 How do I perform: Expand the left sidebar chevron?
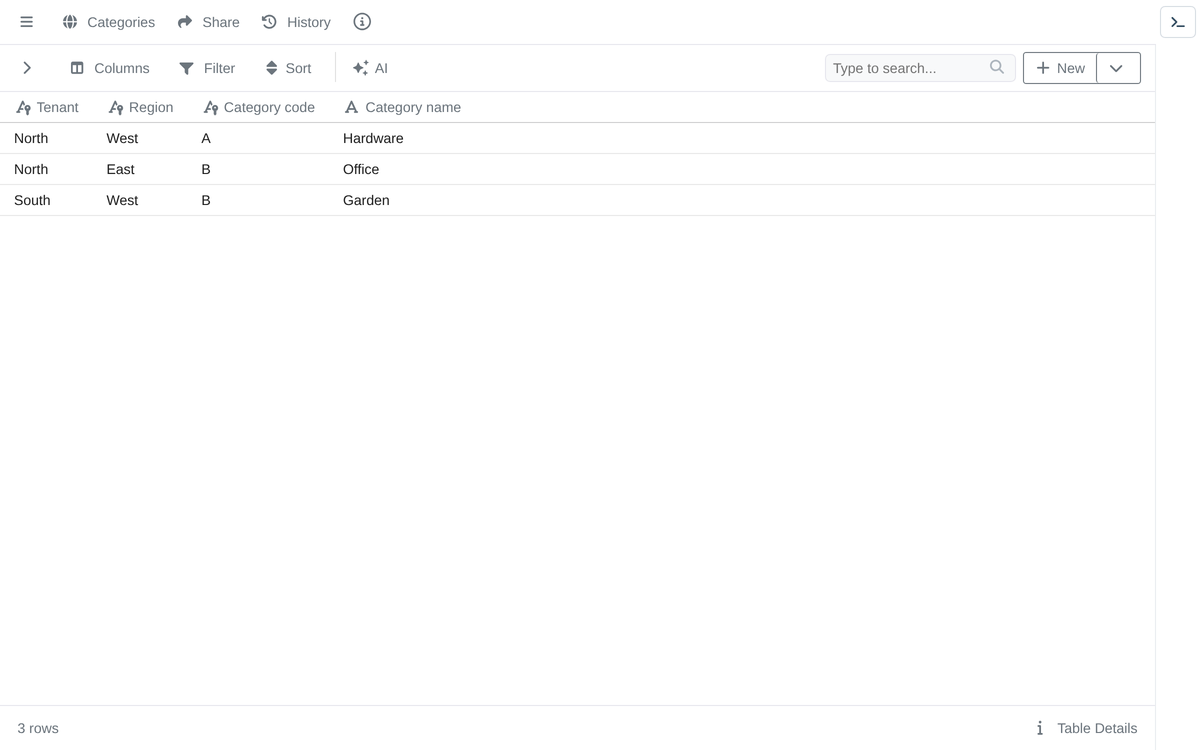point(27,68)
